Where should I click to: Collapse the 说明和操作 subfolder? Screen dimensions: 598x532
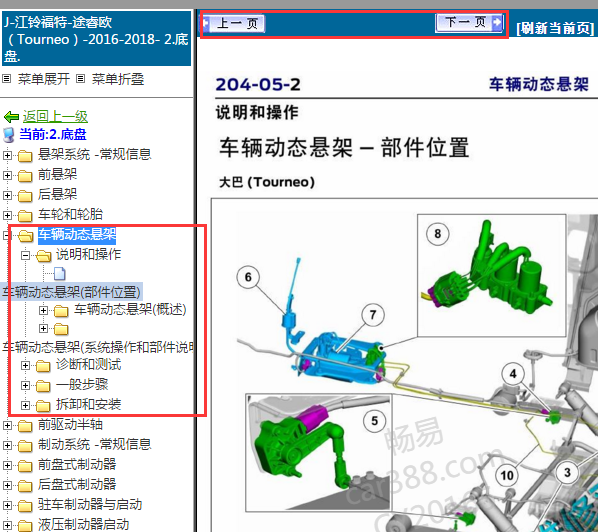point(25,255)
